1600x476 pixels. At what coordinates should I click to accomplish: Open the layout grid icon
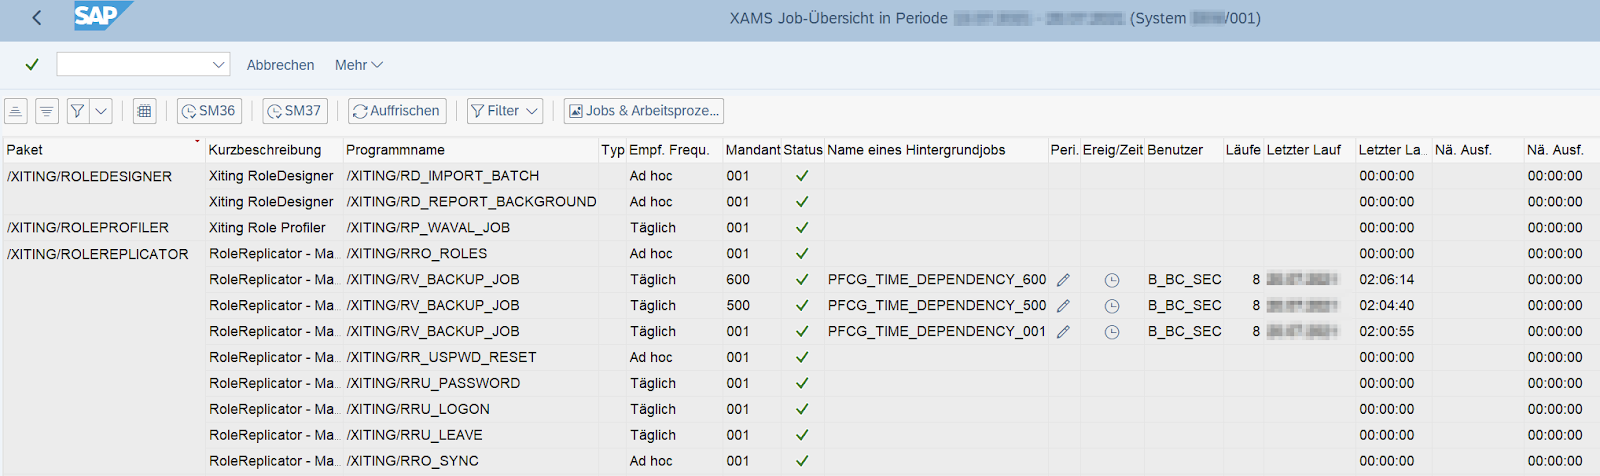pyautogui.click(x=145, y=111)
